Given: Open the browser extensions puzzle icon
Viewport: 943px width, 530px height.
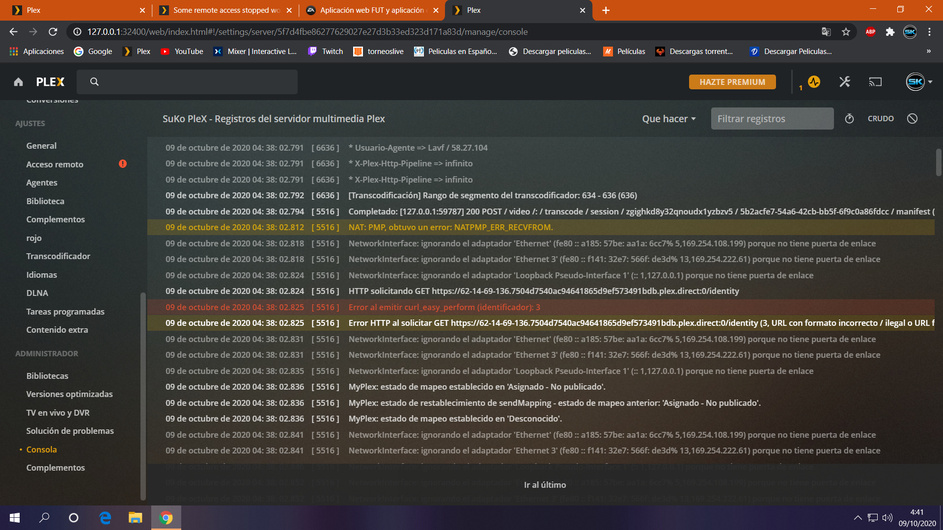Looking at the screenshot, I should tap(890, 32).
